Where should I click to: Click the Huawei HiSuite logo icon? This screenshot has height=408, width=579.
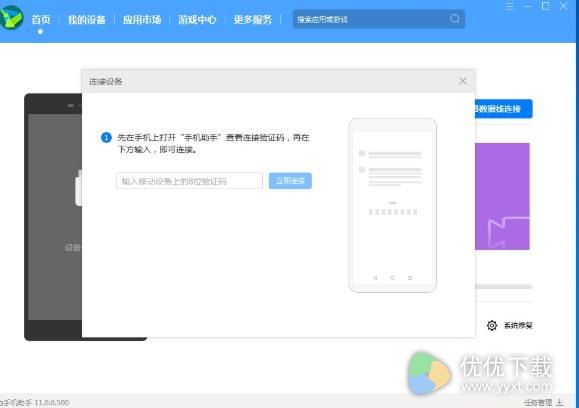(11, 17)
